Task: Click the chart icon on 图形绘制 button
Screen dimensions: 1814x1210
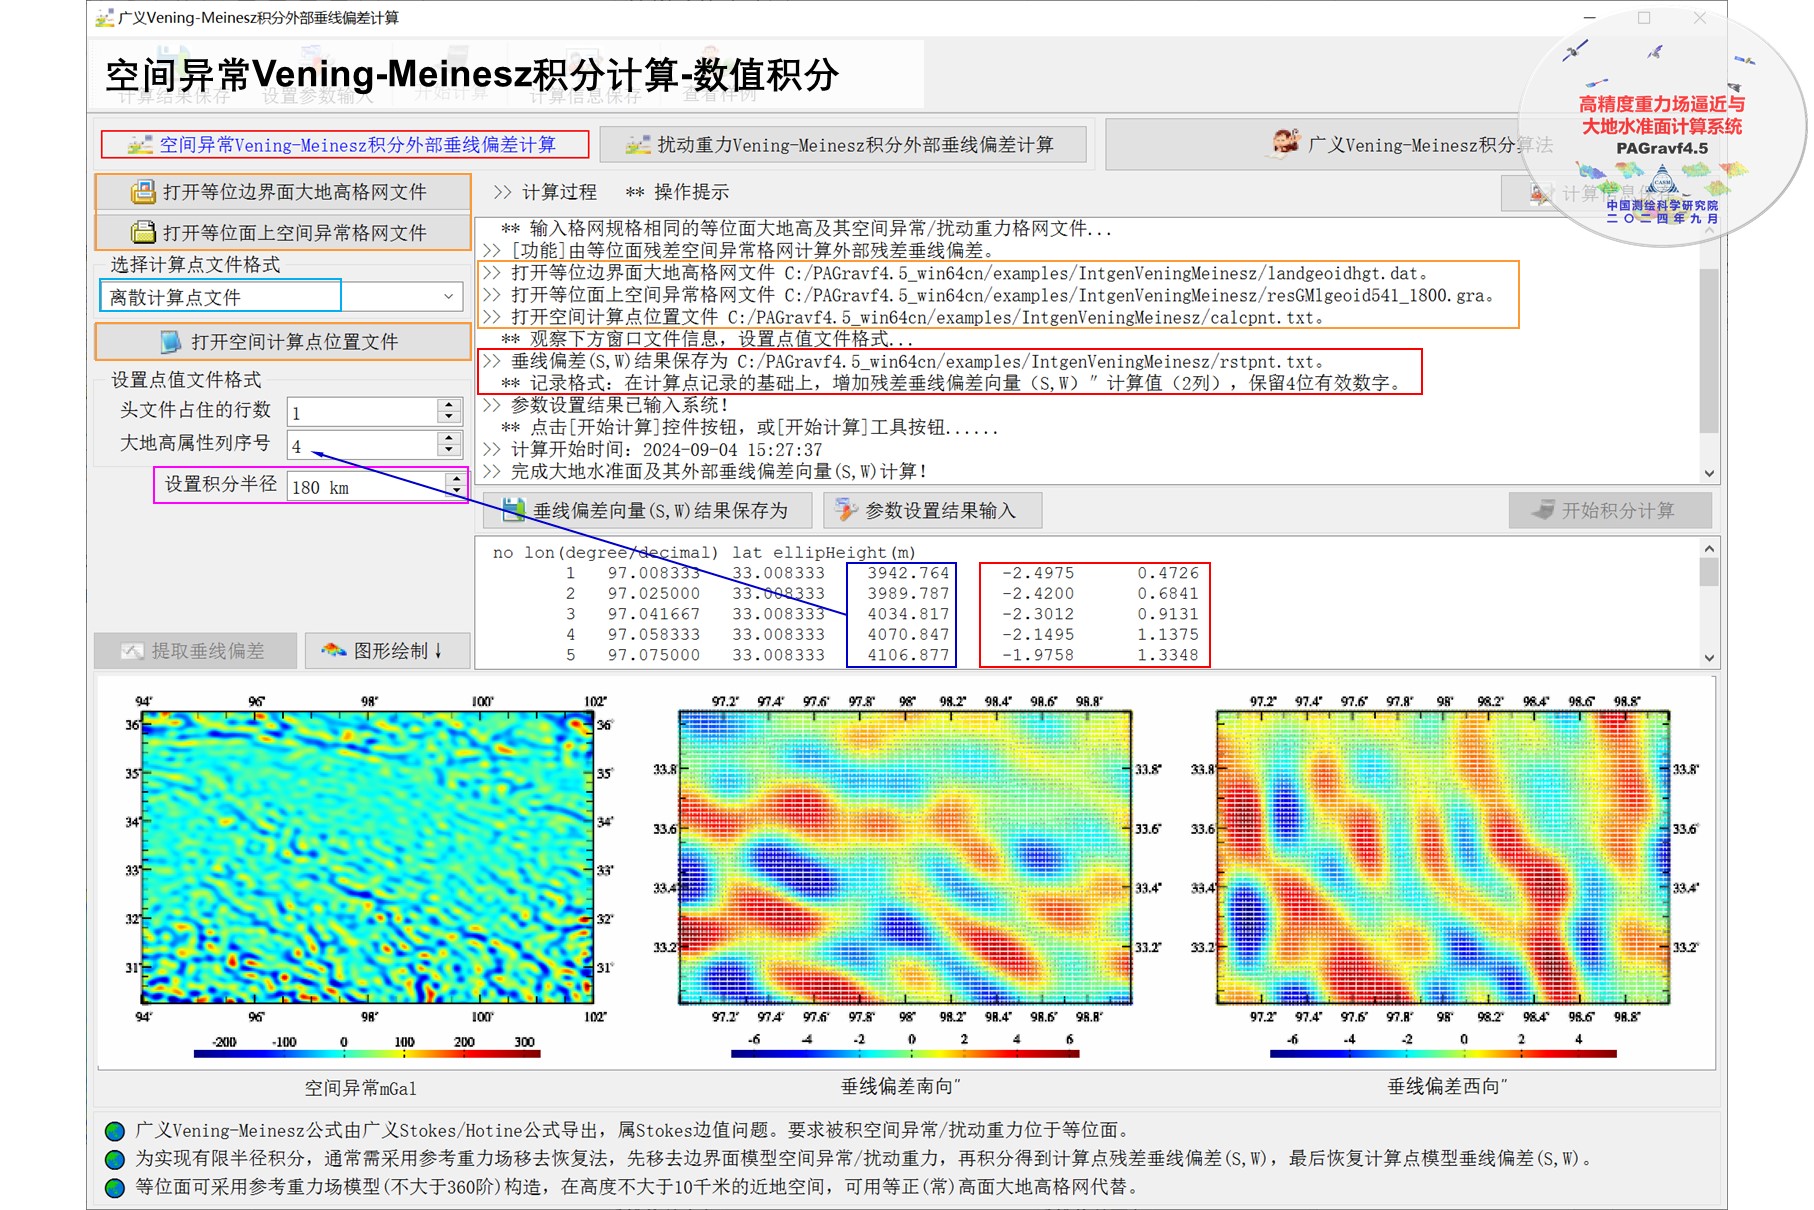Action: click(x=333, y=651)
